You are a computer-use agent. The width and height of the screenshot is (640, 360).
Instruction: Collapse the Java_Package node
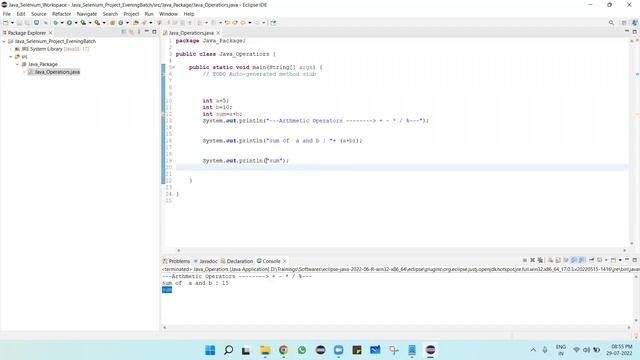coord(18,64)
